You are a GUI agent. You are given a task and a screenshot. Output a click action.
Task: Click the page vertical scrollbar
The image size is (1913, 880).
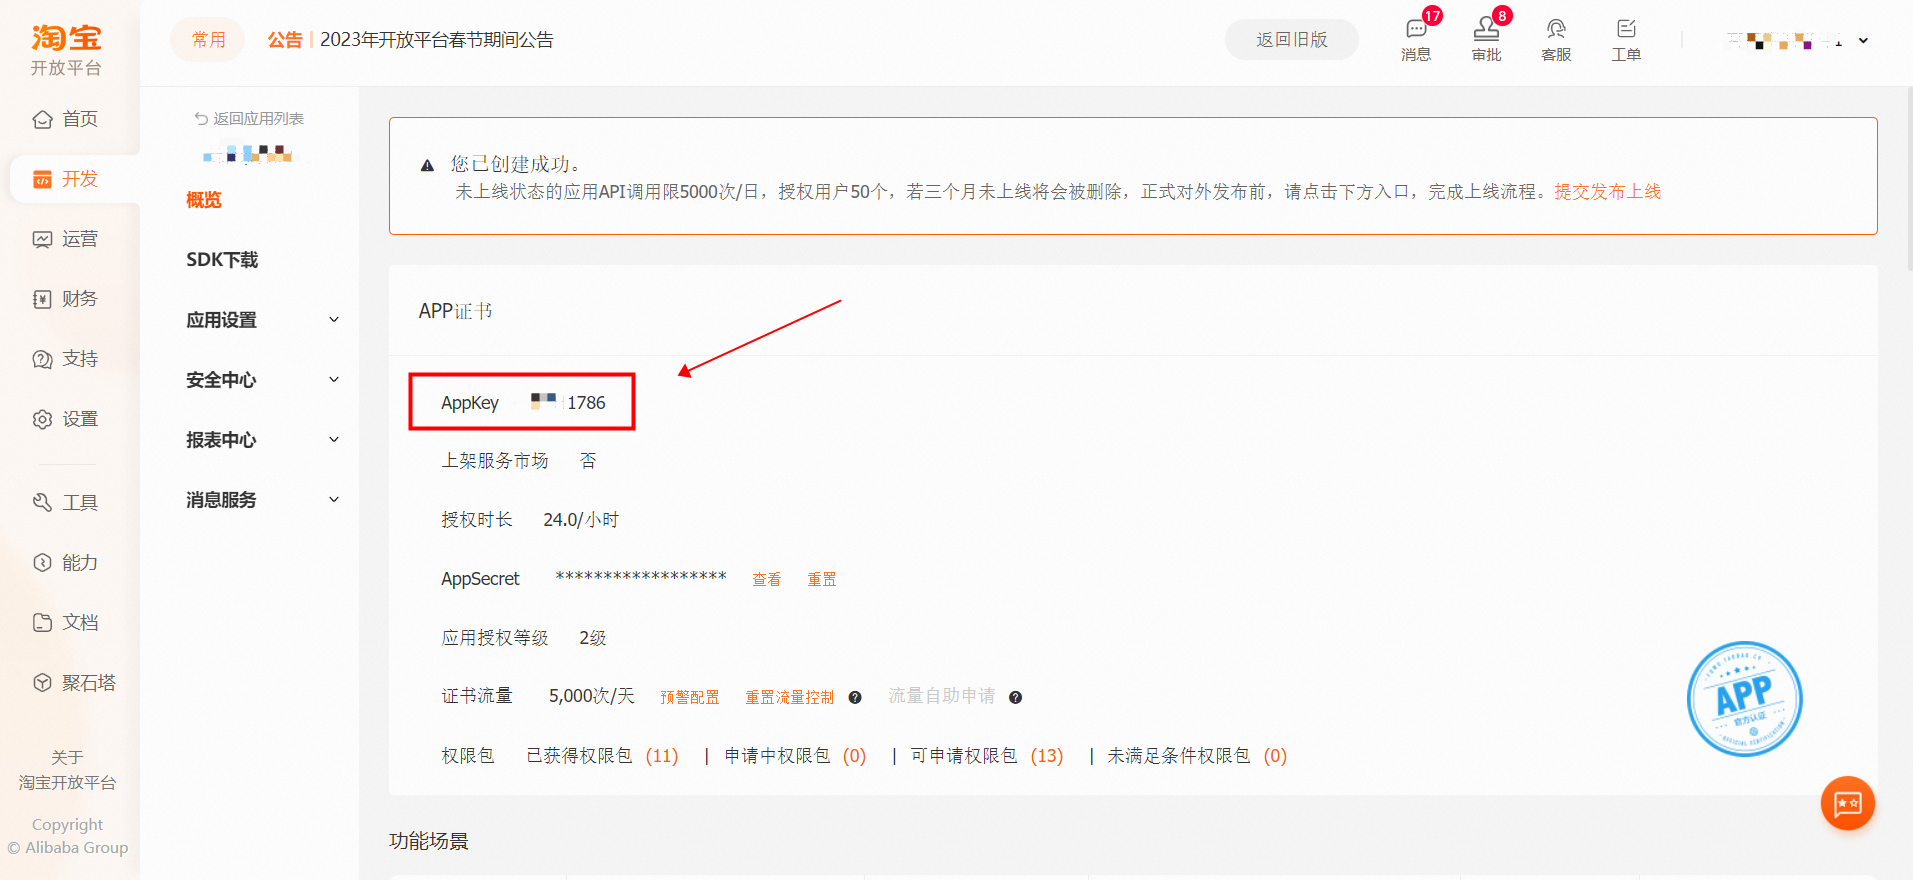1909,180
